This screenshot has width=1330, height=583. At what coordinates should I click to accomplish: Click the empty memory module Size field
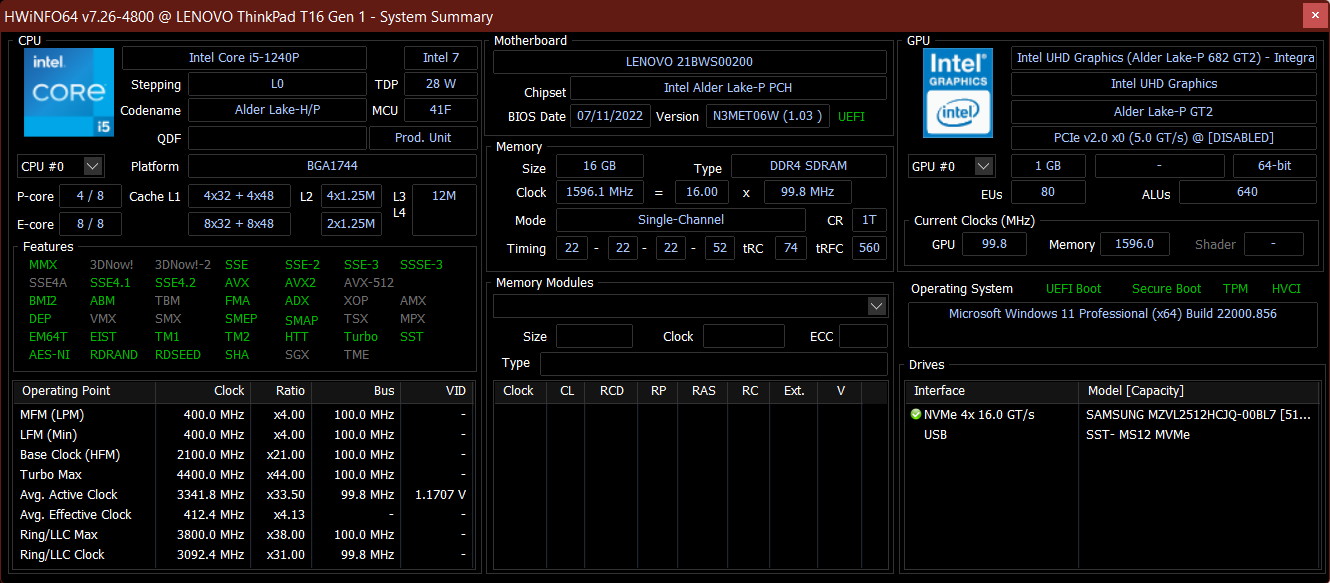click(594, 336)
